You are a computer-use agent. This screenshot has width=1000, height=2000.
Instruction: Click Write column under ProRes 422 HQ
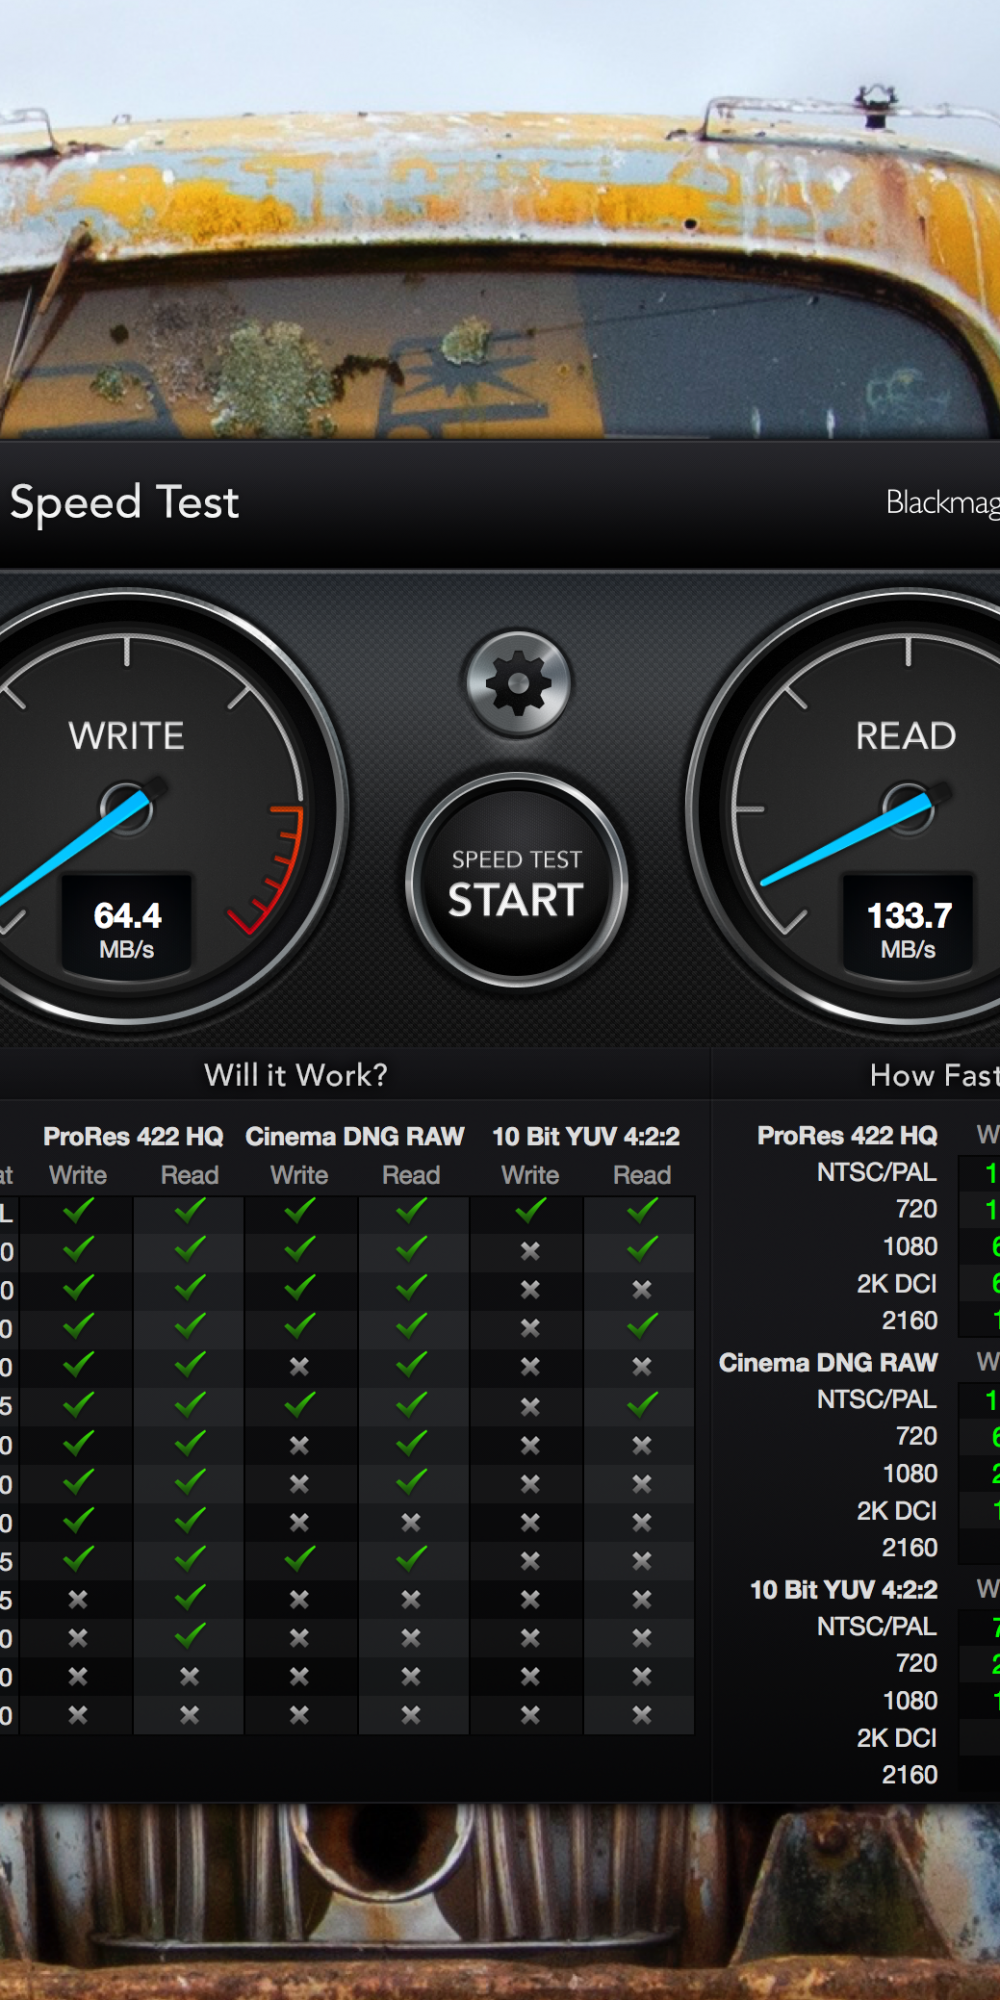(x=78, y=1175)
